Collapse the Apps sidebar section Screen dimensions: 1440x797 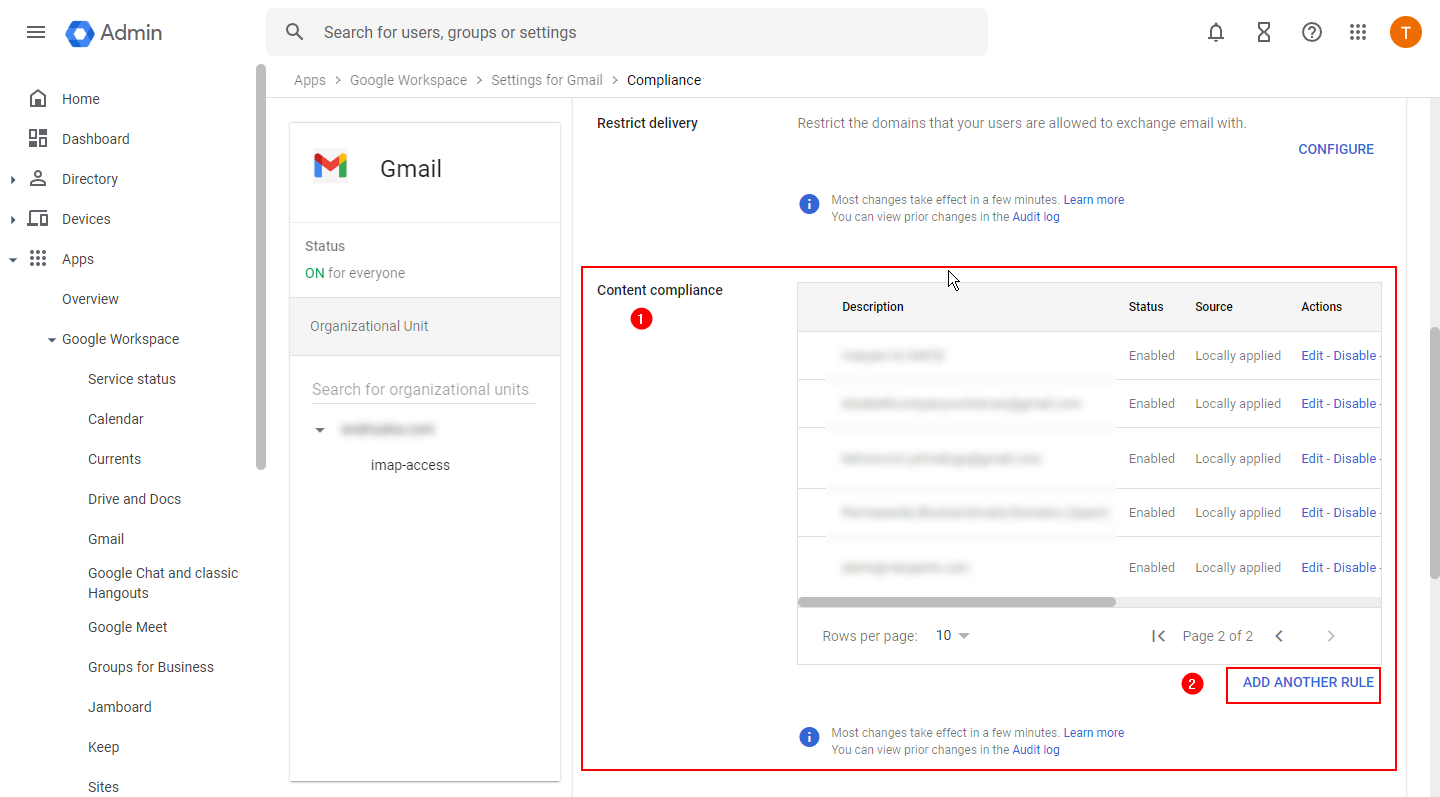pos(13,258)
